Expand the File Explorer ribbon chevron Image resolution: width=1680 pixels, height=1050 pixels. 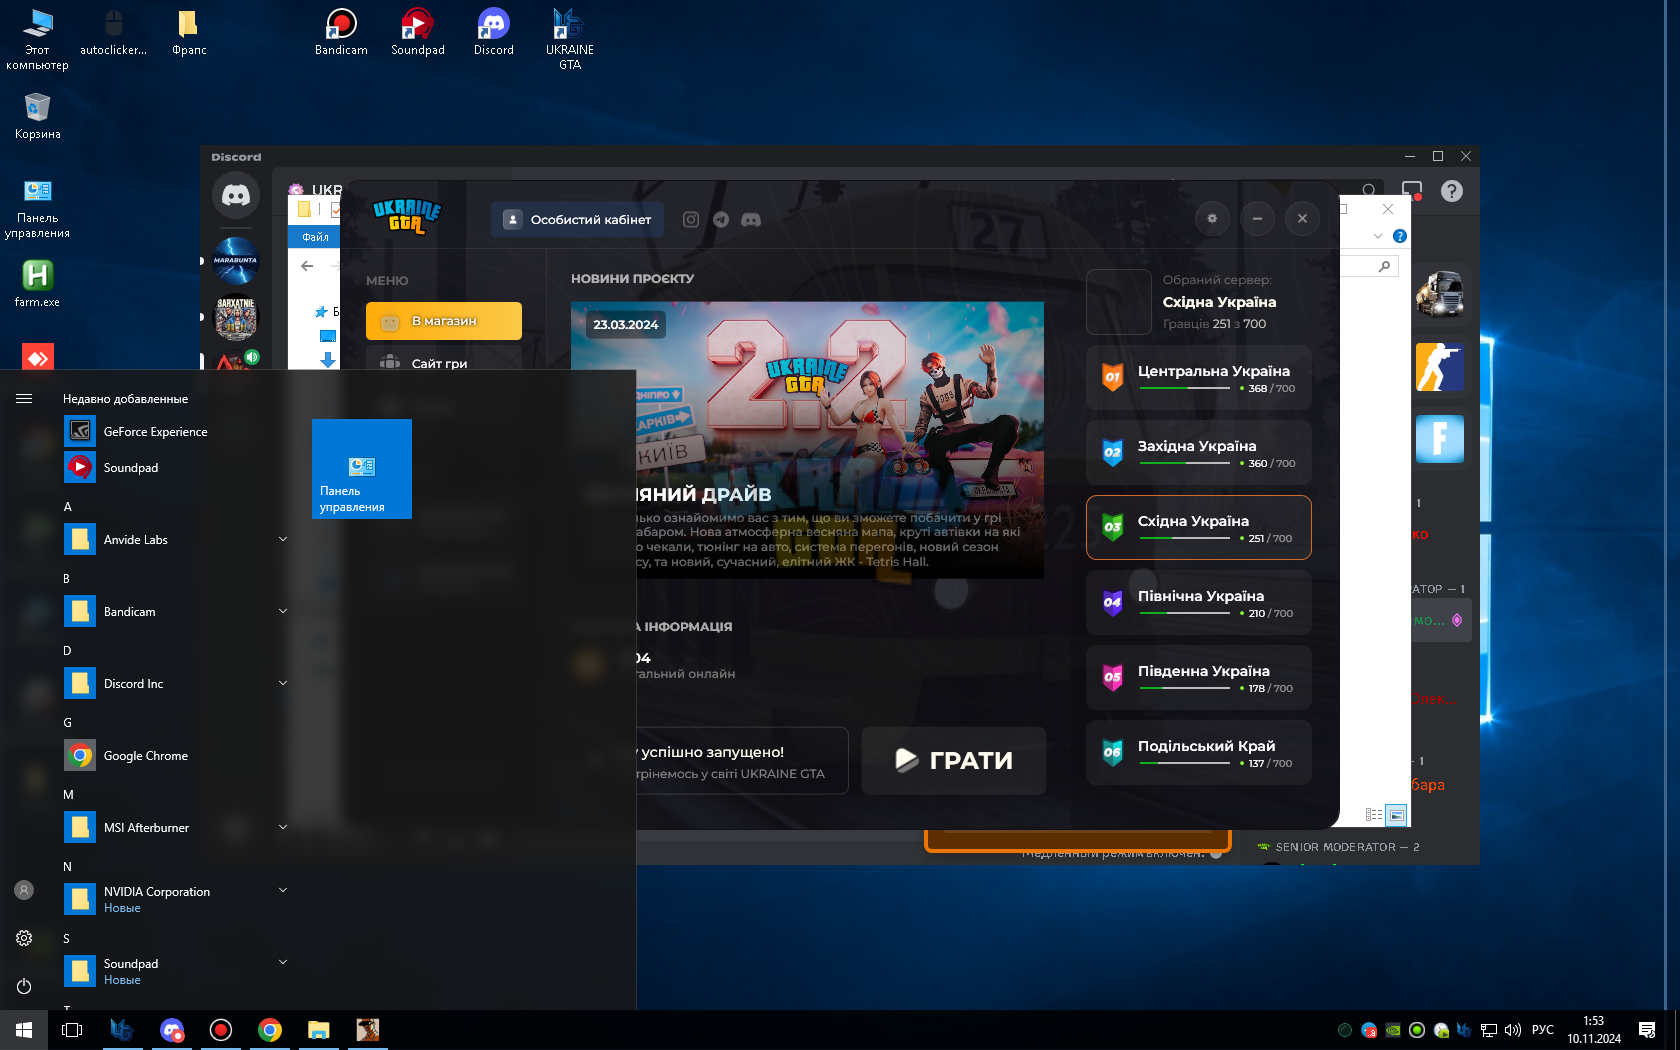(1377, 236)
